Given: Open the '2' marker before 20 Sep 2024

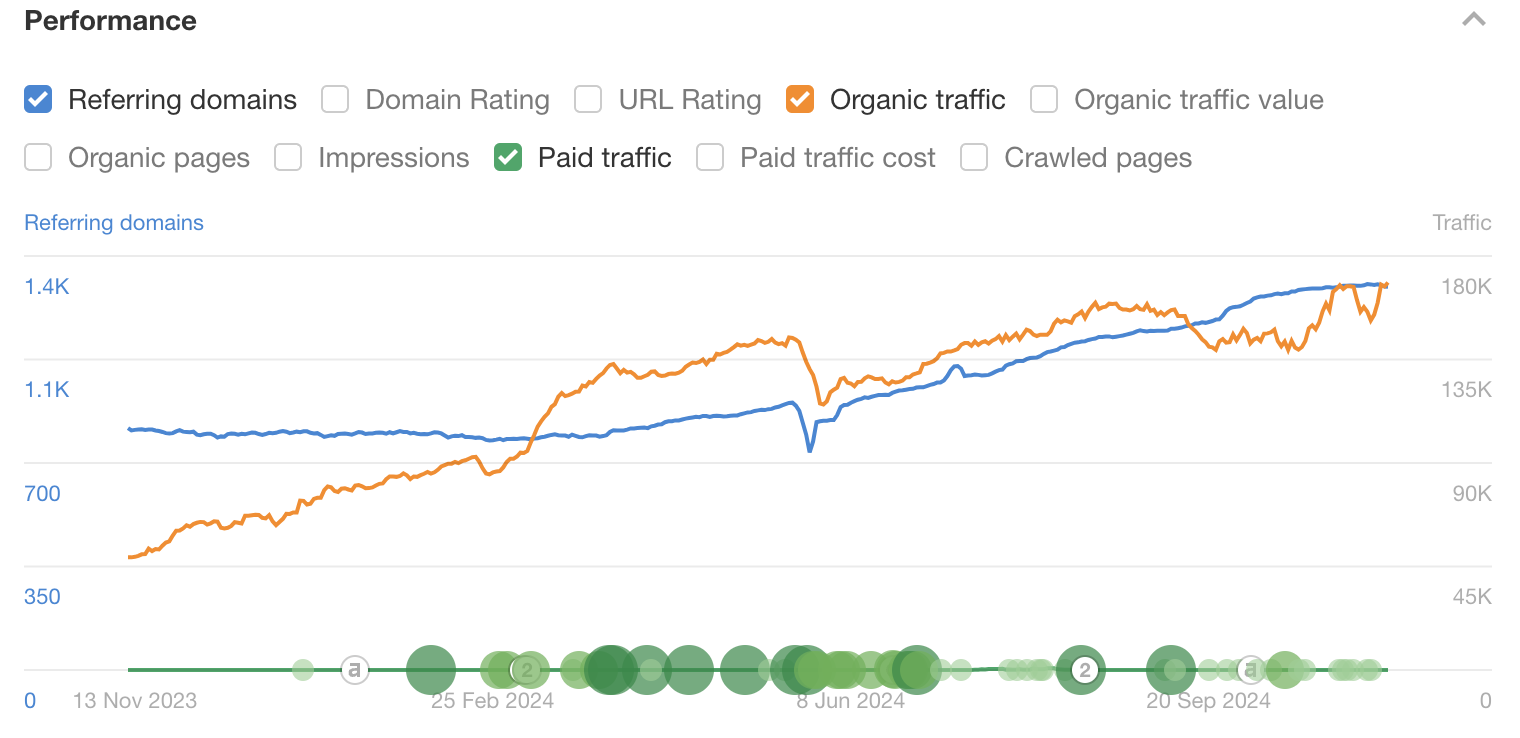Looking at the screenshot, I should tap(1084, 669).
